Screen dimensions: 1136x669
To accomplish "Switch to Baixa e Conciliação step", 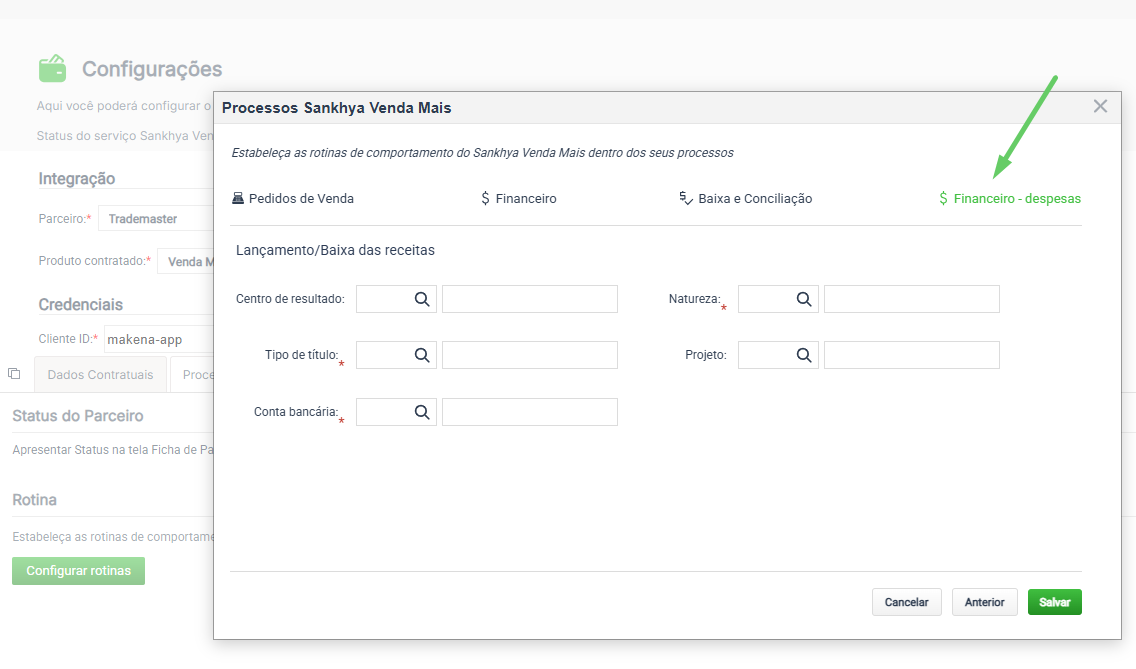I will 746,199.
